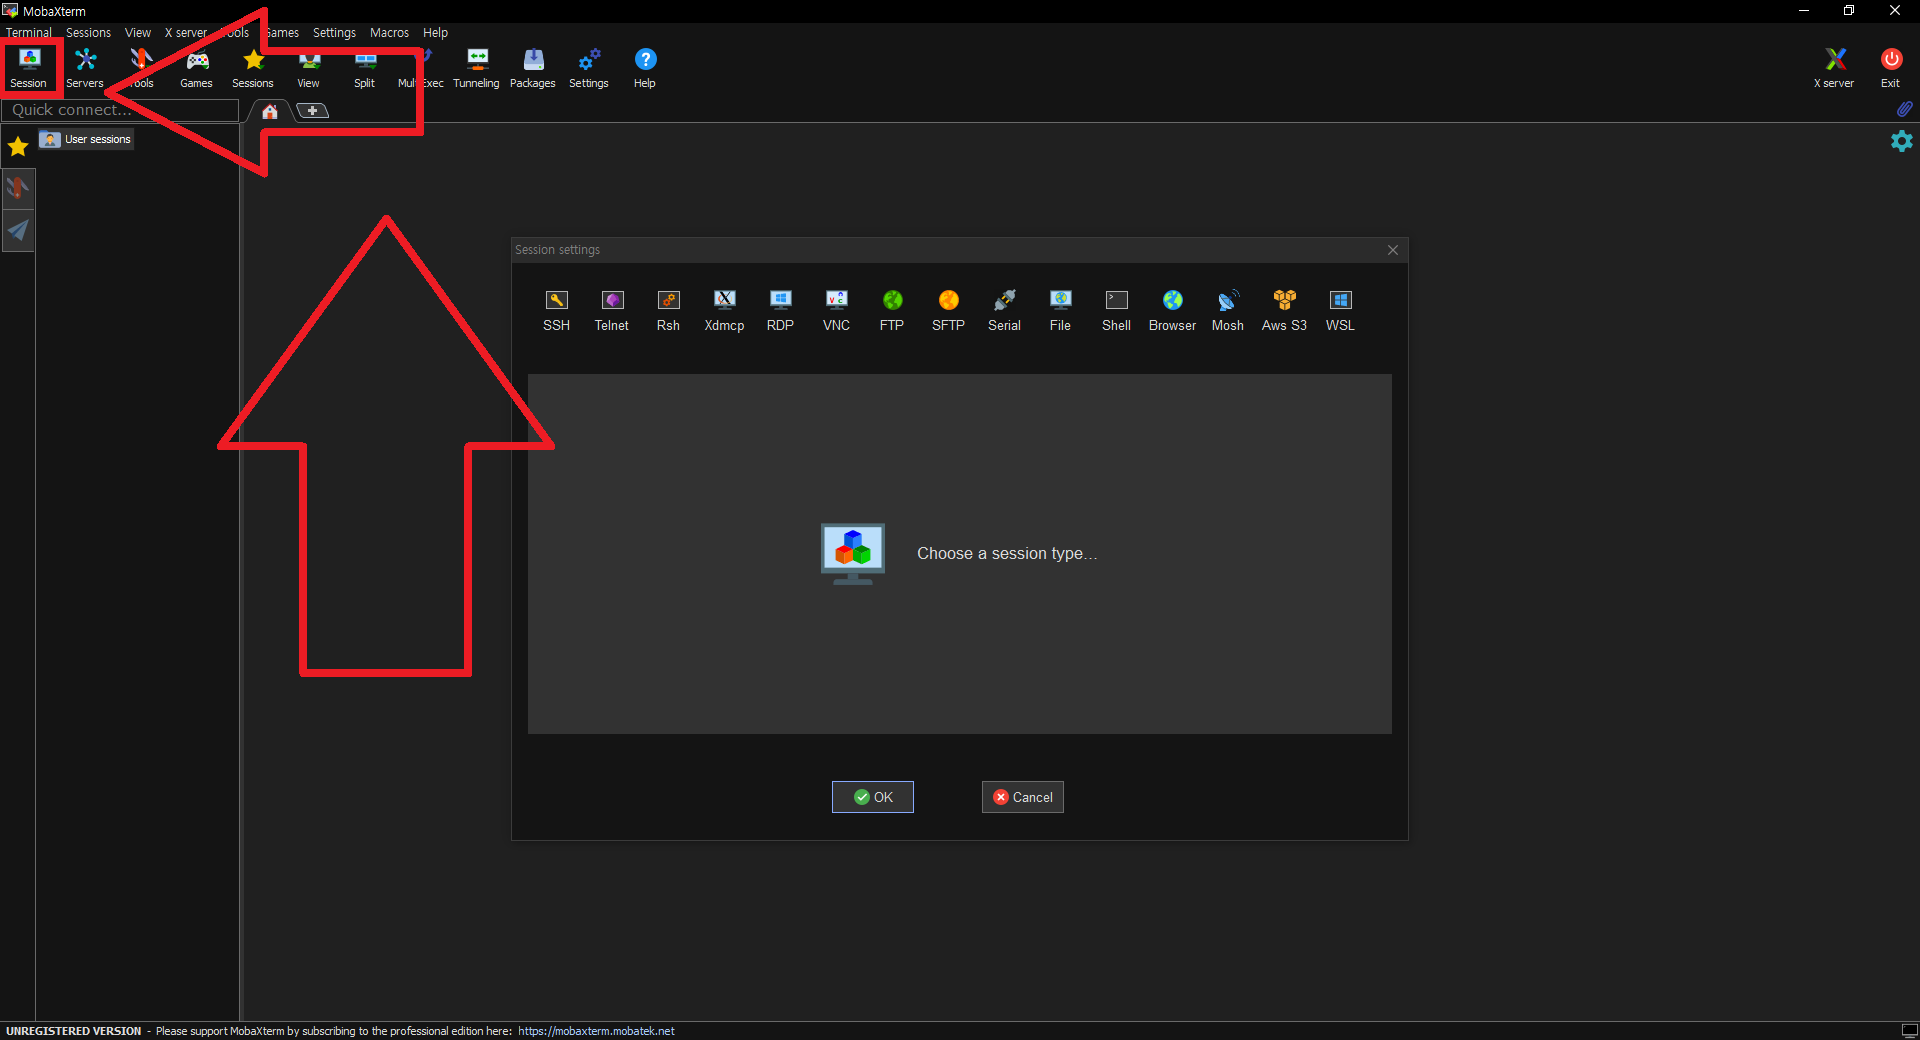
Task: Open the Servers toolbar icon
Action: [85, 68]
